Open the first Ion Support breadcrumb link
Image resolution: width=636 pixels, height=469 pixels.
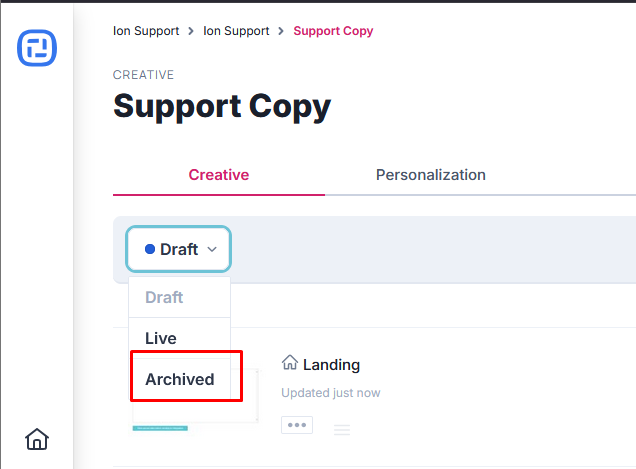[146, 31]
